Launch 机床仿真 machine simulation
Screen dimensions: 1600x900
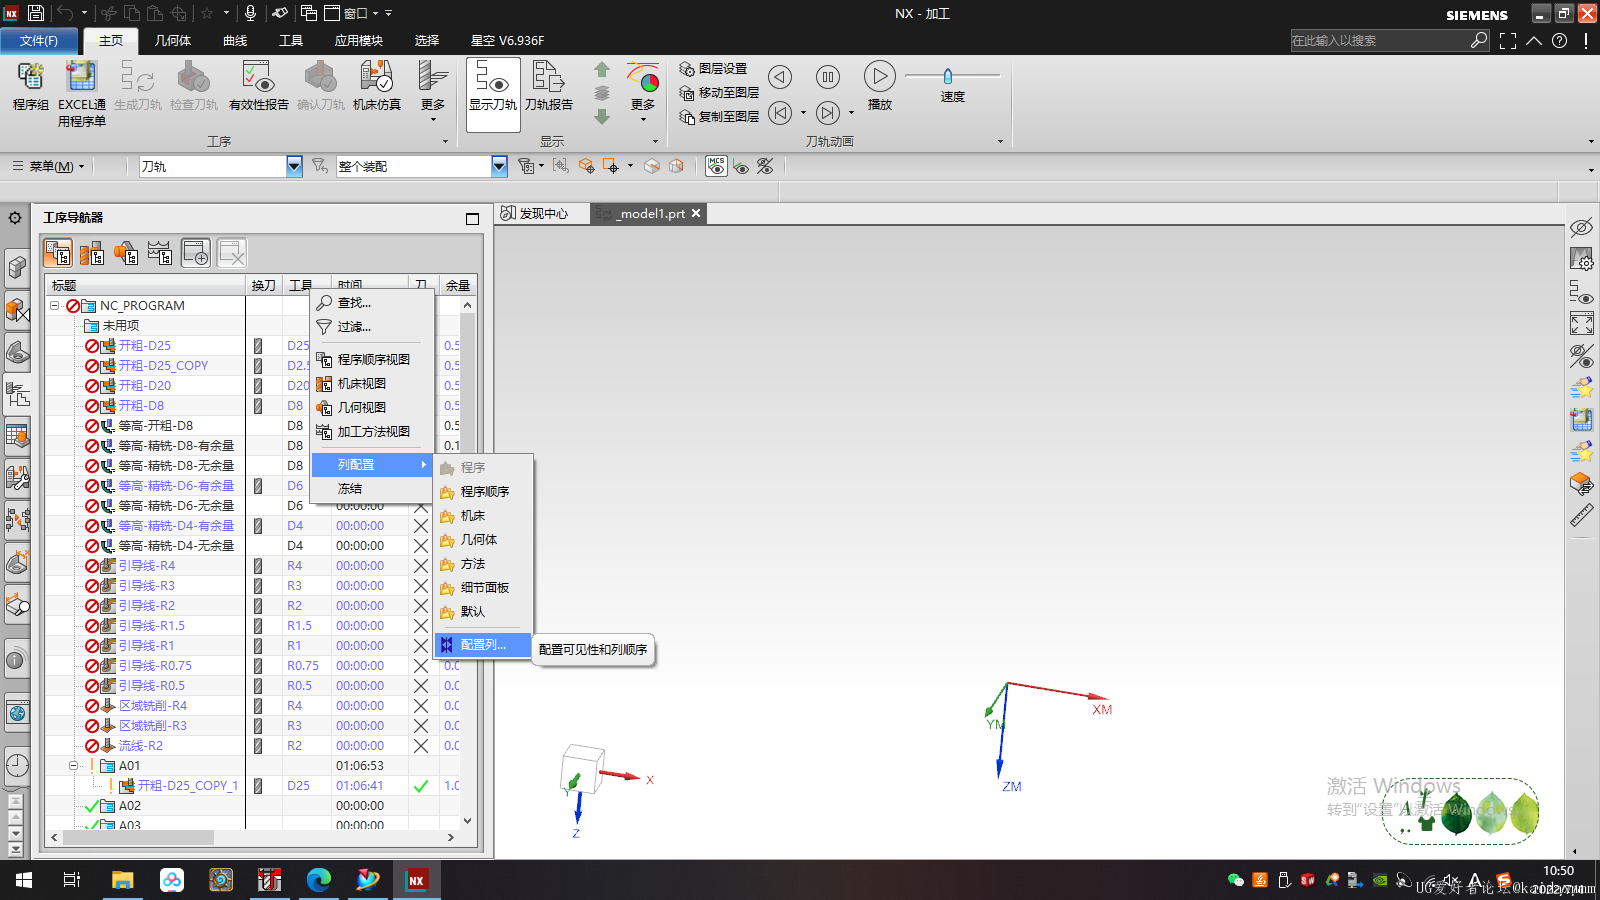[x=376, y=86]
